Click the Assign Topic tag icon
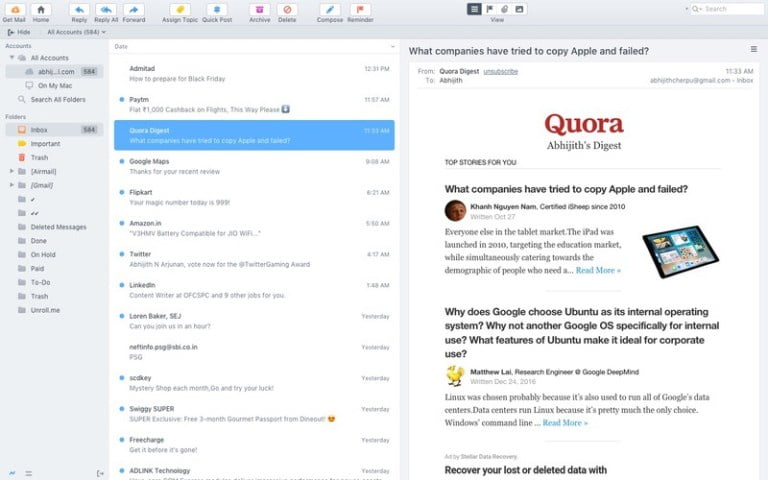This screenshot has height=480, width=768. coord(180,9)
